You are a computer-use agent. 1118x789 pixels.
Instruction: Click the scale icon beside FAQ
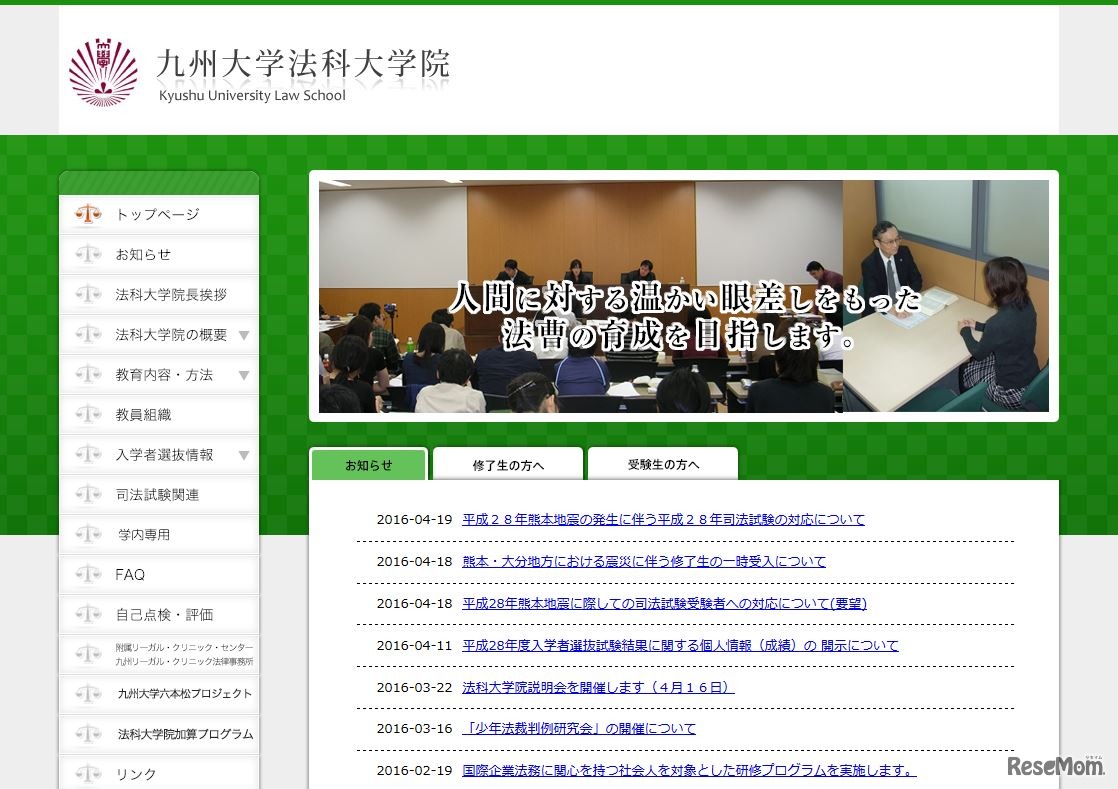[x=88, y=574]
